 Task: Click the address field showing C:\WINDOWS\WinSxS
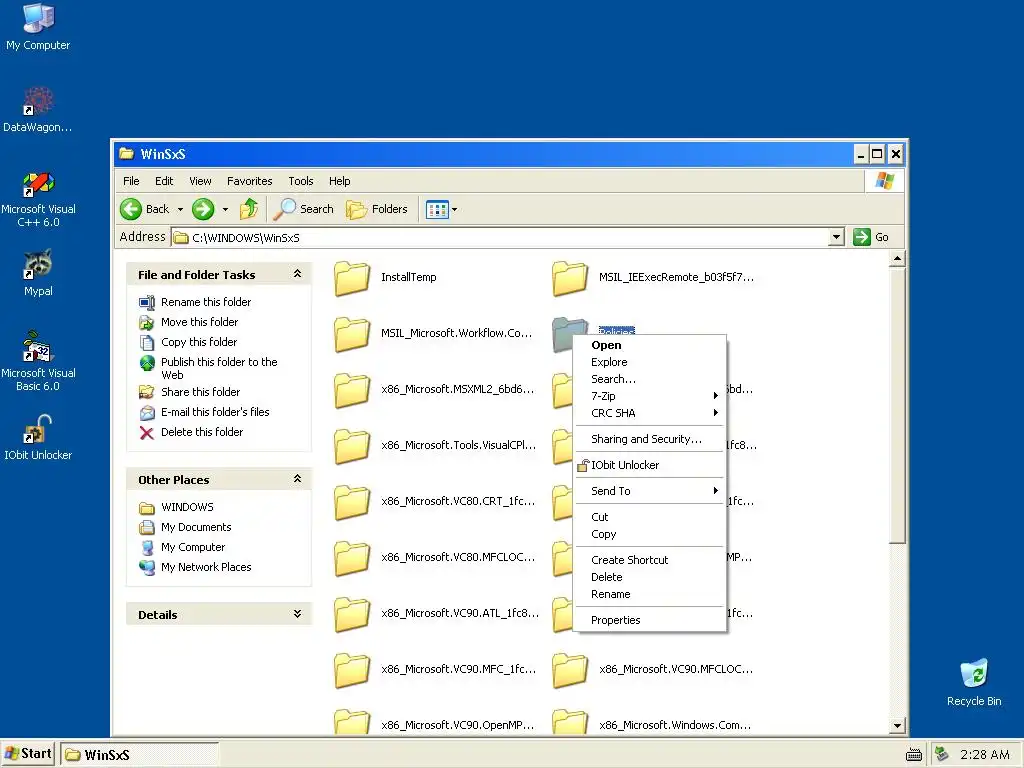pos(500,237)
